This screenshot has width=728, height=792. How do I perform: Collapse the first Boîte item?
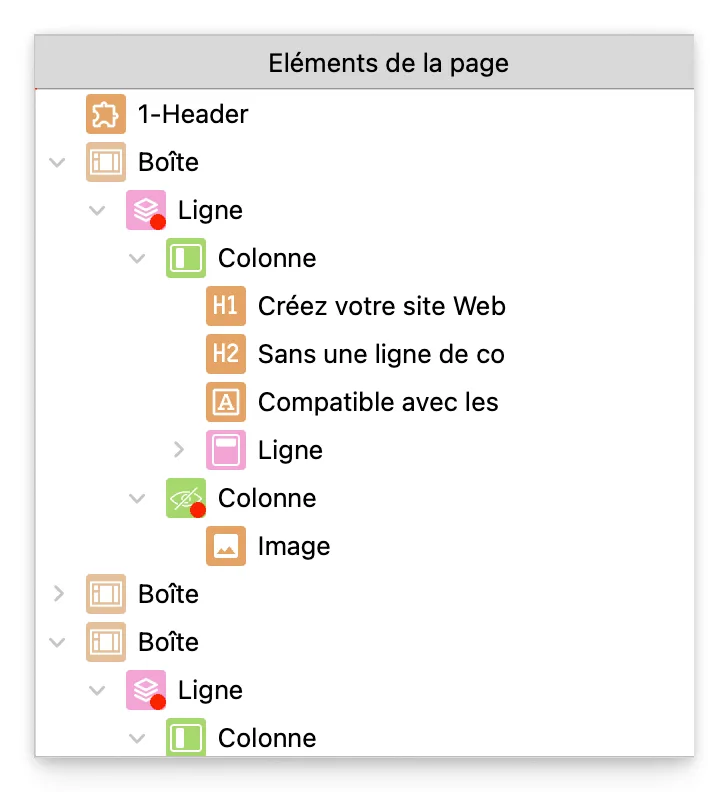click(x=58, y=162)
